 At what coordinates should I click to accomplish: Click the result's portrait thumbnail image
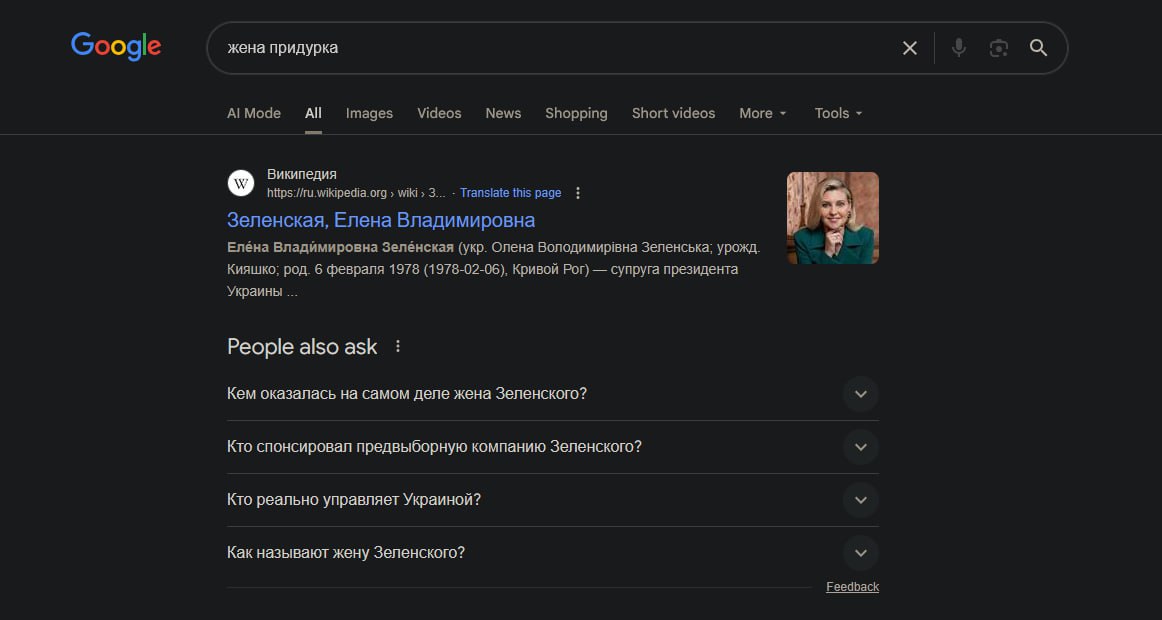(832, 218)
